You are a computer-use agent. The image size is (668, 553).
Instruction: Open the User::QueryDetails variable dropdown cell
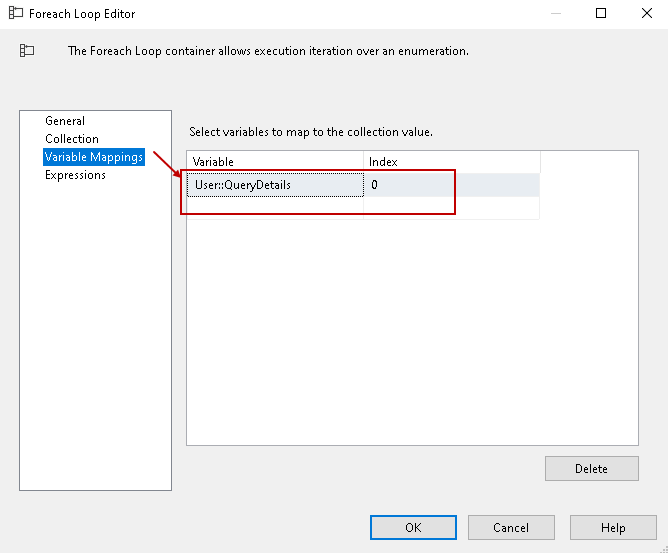275,185
